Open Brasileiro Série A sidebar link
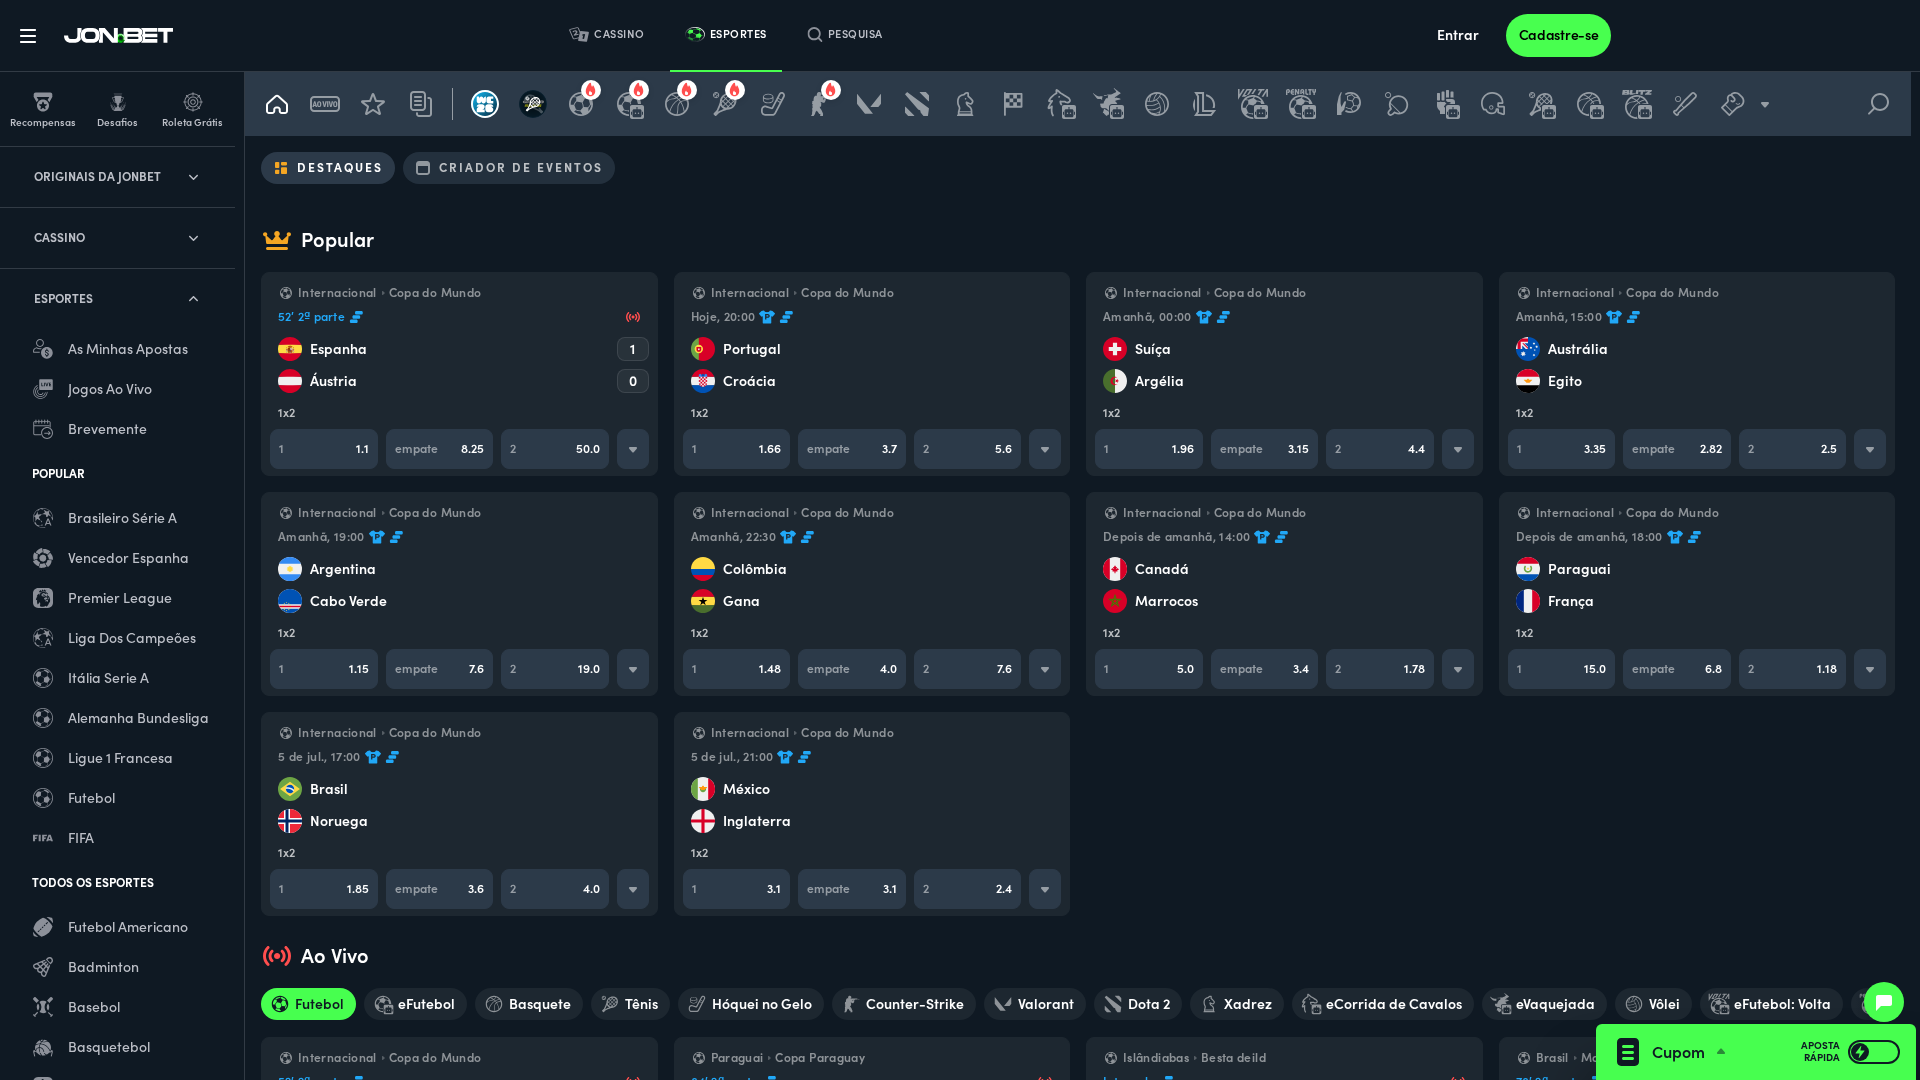This screenshot has width=1920, height=1080. click(122, 518)
